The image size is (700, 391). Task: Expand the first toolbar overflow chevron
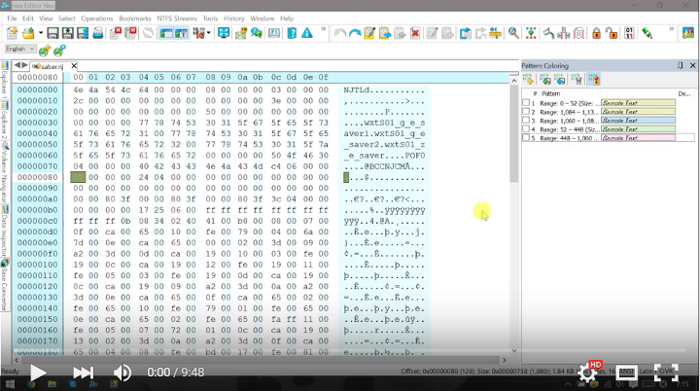pos(324,29)
